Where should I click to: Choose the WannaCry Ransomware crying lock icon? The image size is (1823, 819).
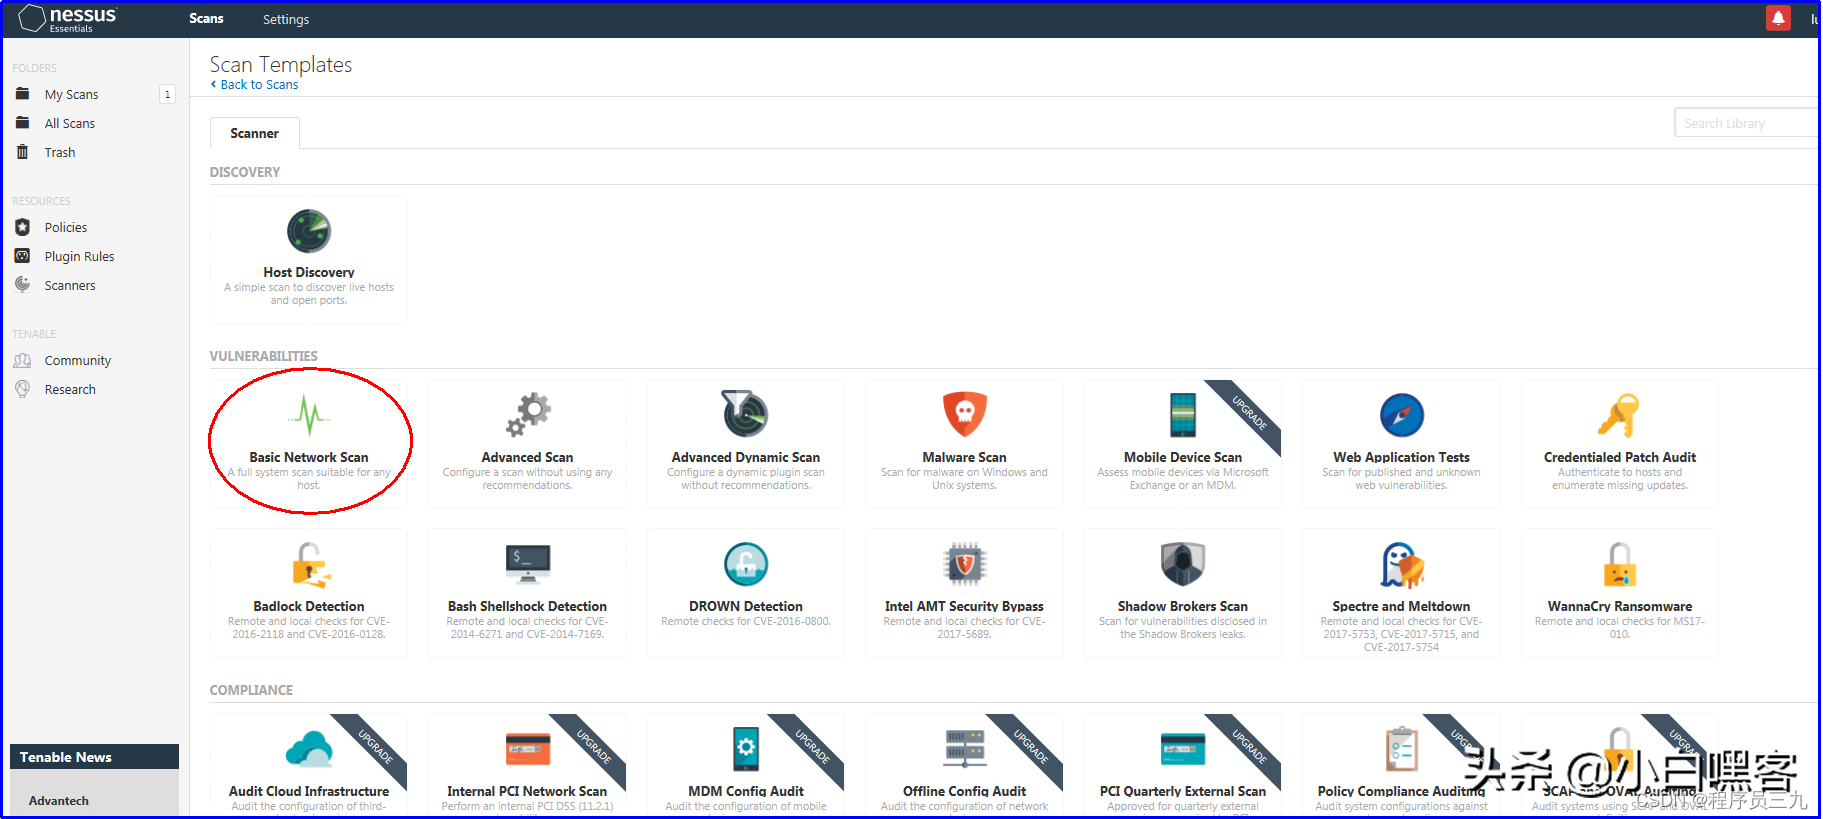1620,564
